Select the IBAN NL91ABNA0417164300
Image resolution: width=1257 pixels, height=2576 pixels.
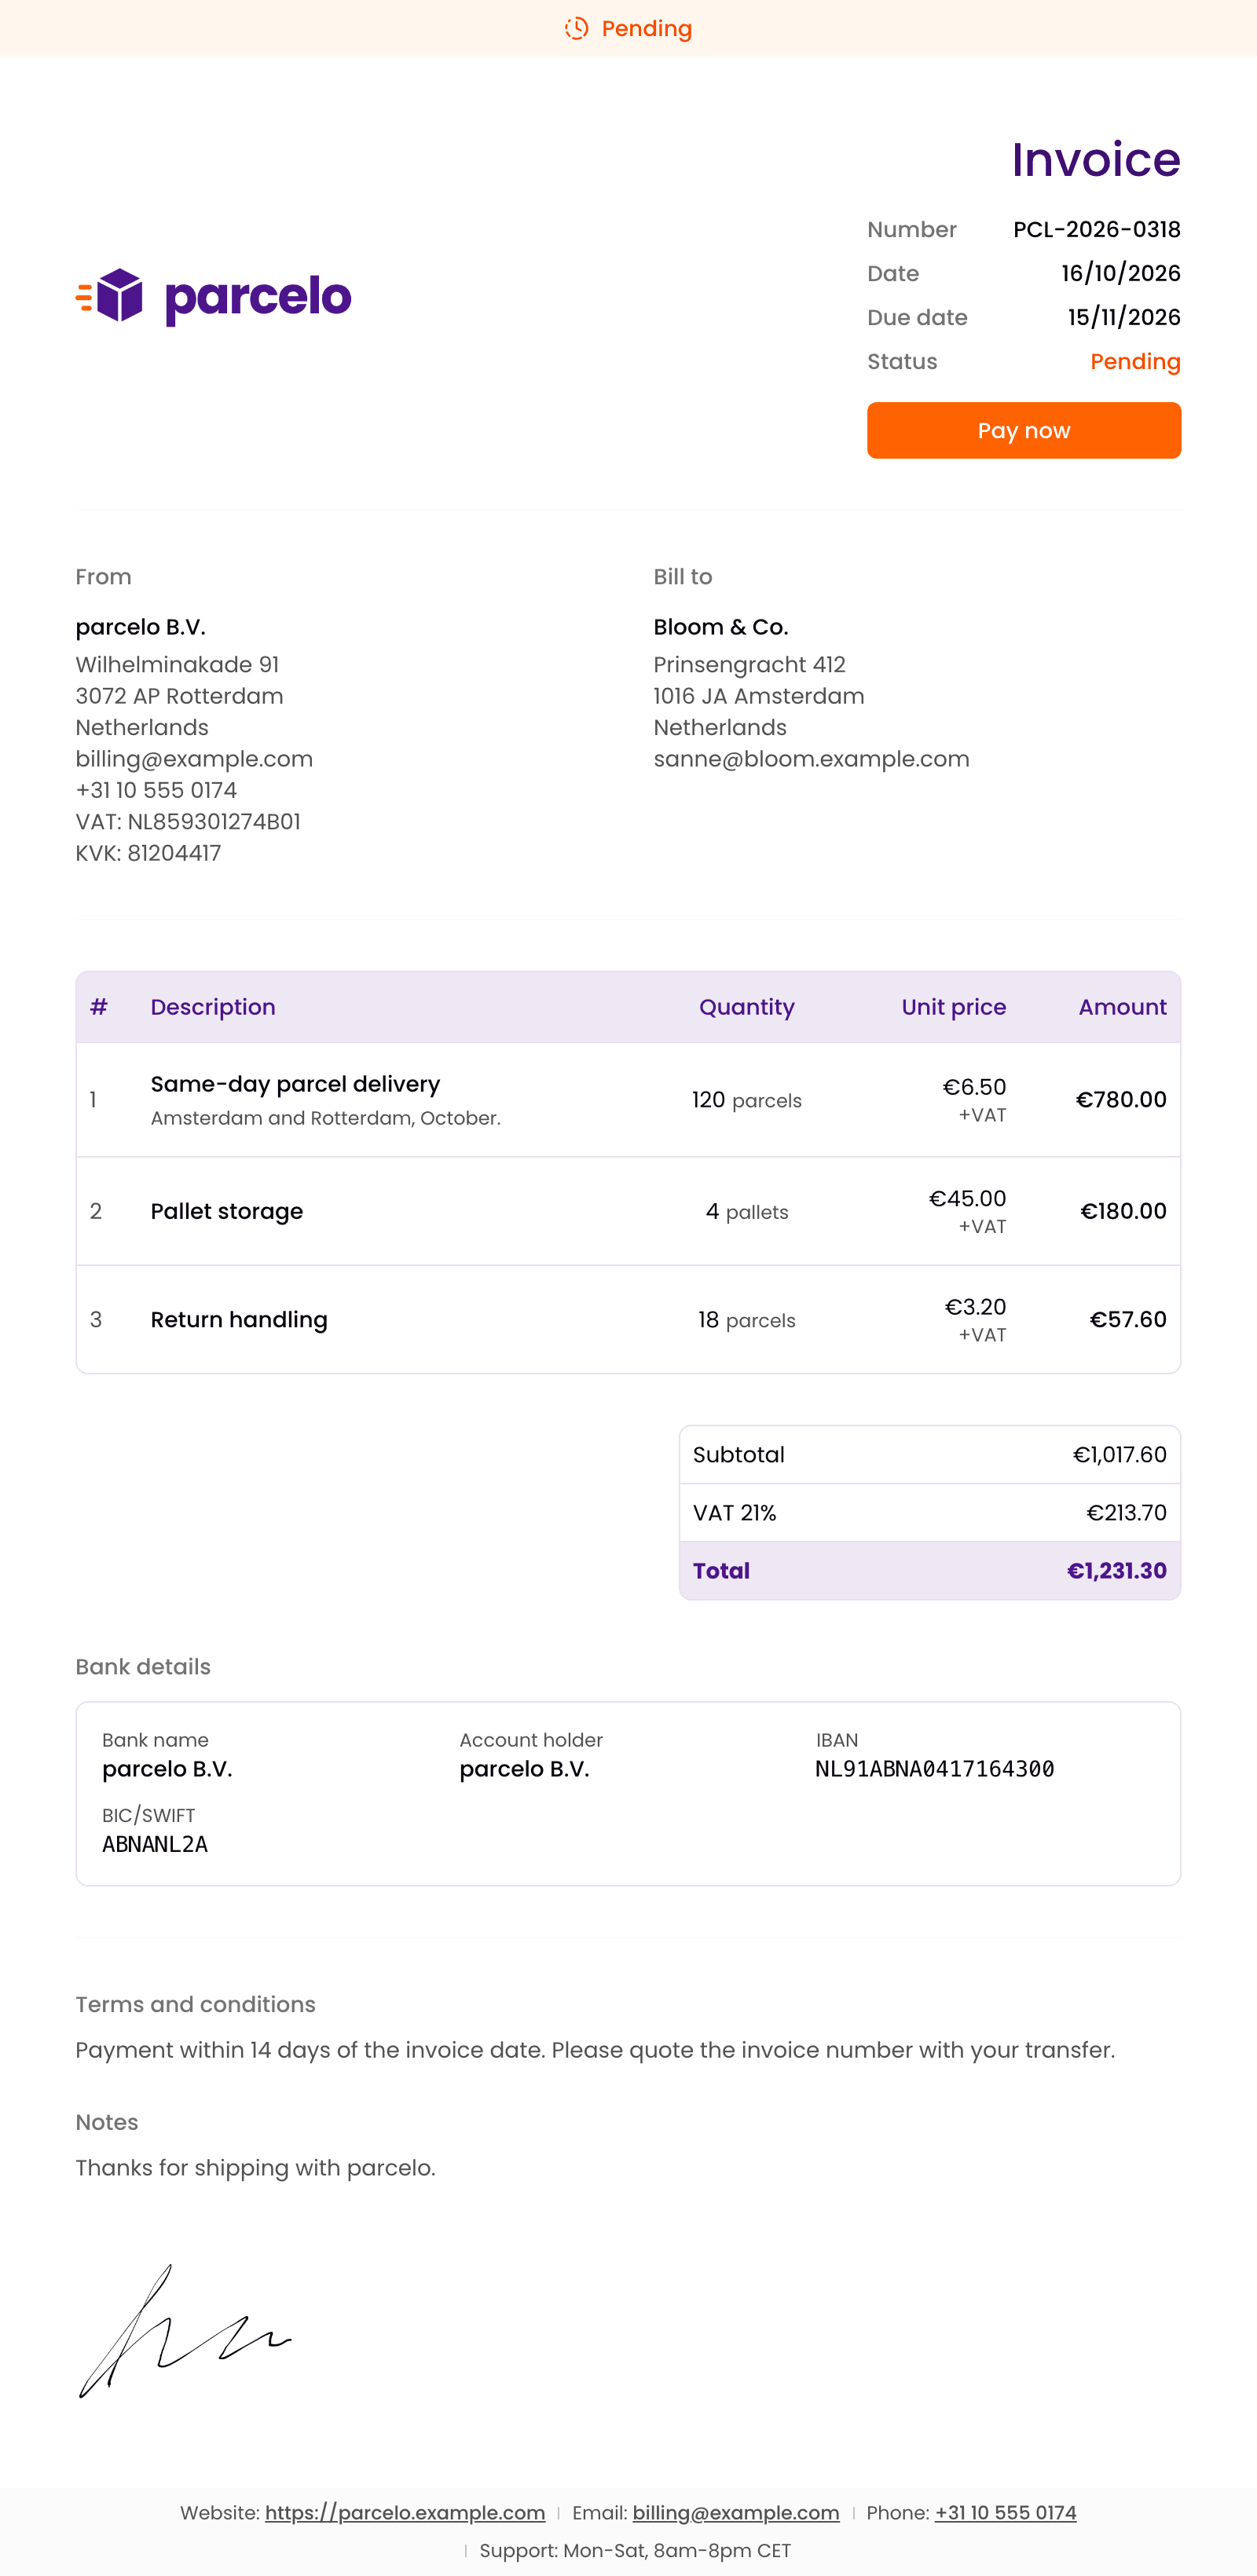coord(935,1768)
